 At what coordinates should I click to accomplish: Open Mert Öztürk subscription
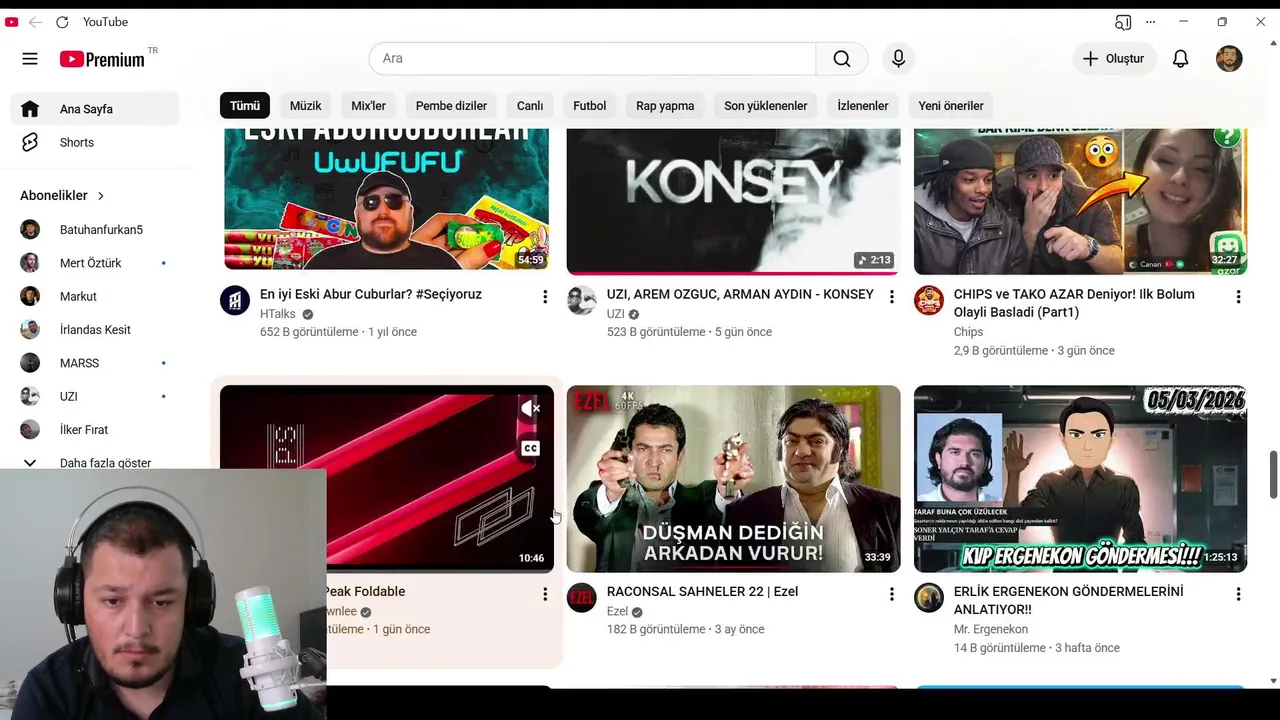(95, 263)
